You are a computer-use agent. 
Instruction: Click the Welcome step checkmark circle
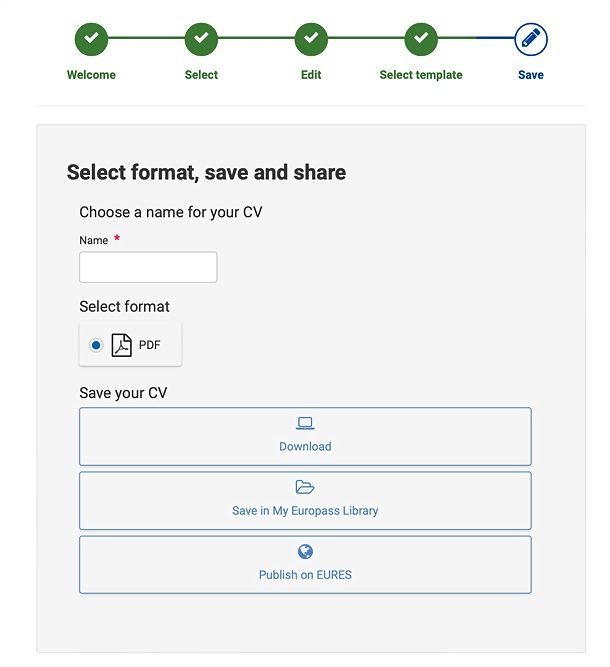(91, 39)
